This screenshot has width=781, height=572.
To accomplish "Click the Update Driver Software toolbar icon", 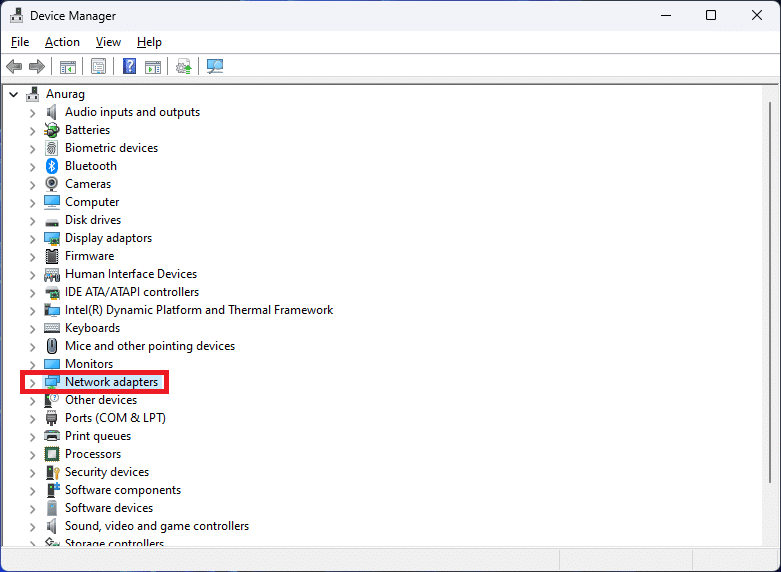I will click(x=184, y=67).
